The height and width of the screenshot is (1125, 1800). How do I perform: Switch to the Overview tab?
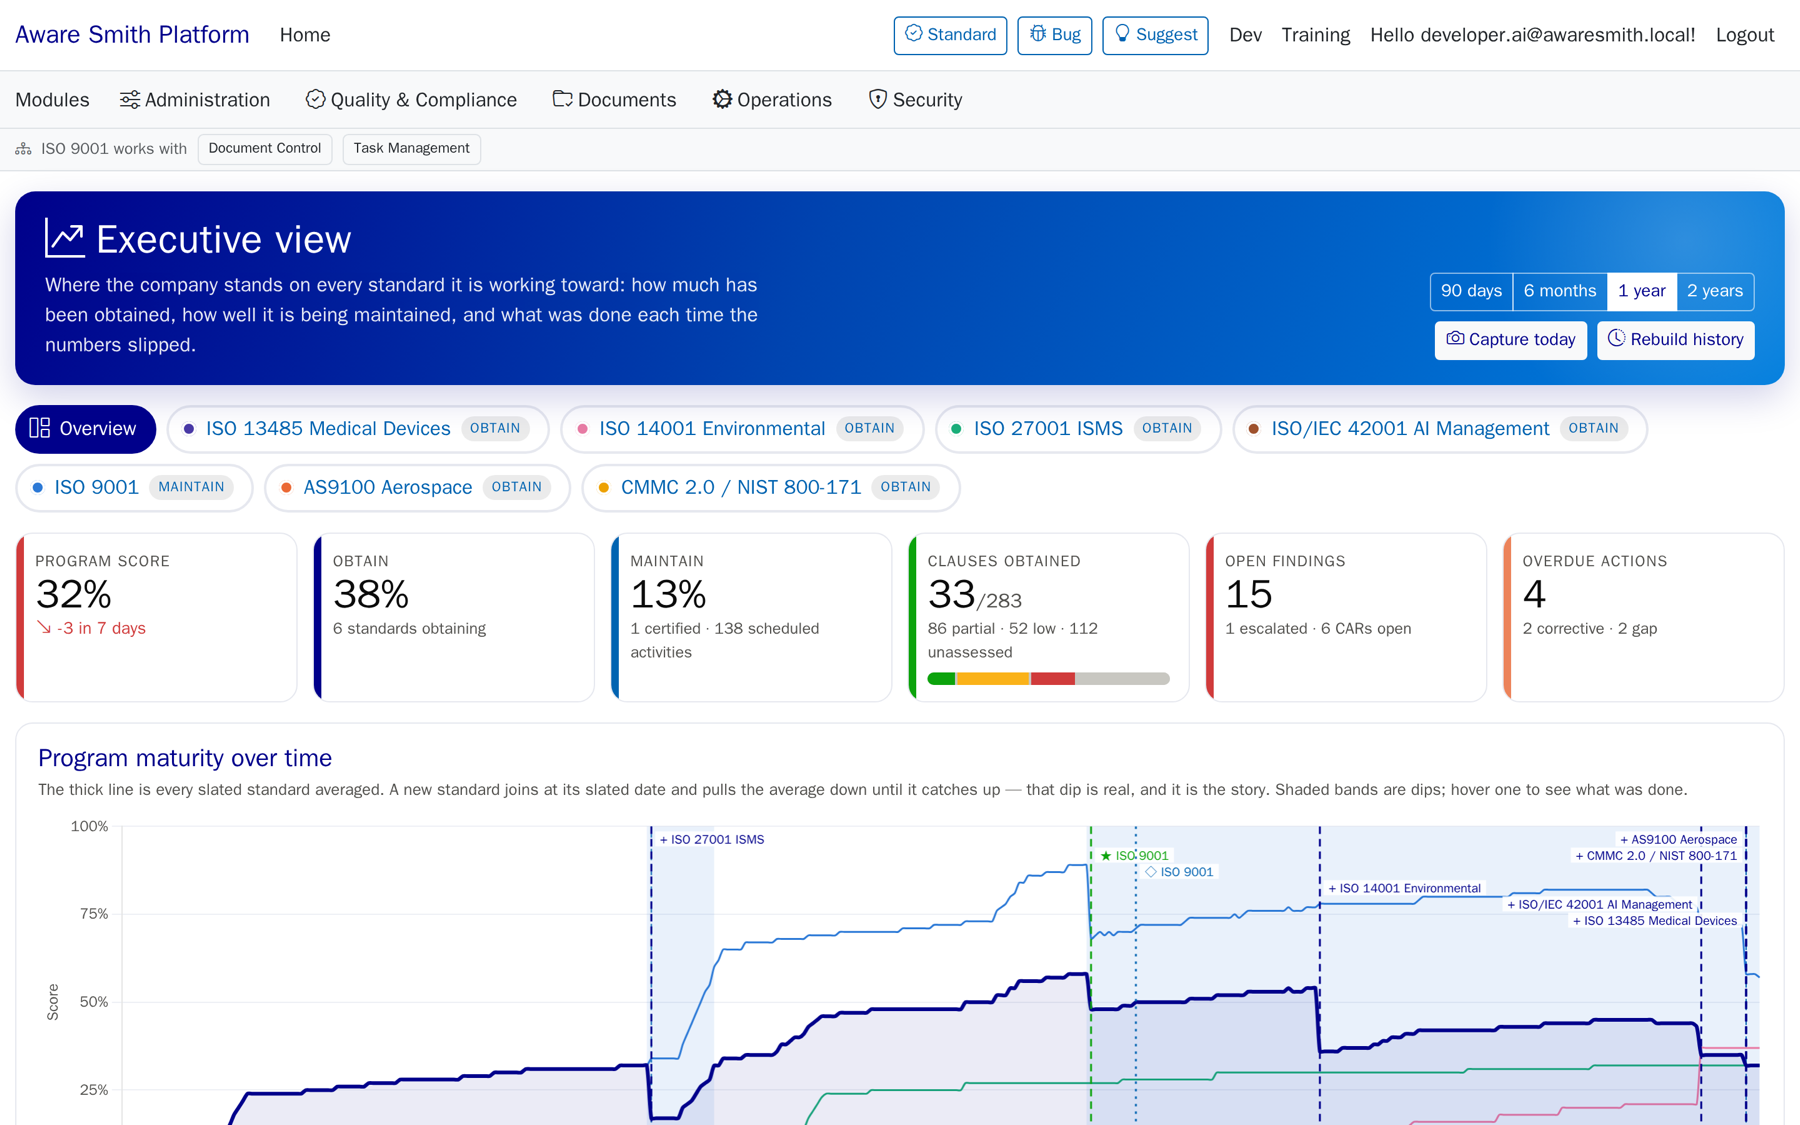pos(85,429)
